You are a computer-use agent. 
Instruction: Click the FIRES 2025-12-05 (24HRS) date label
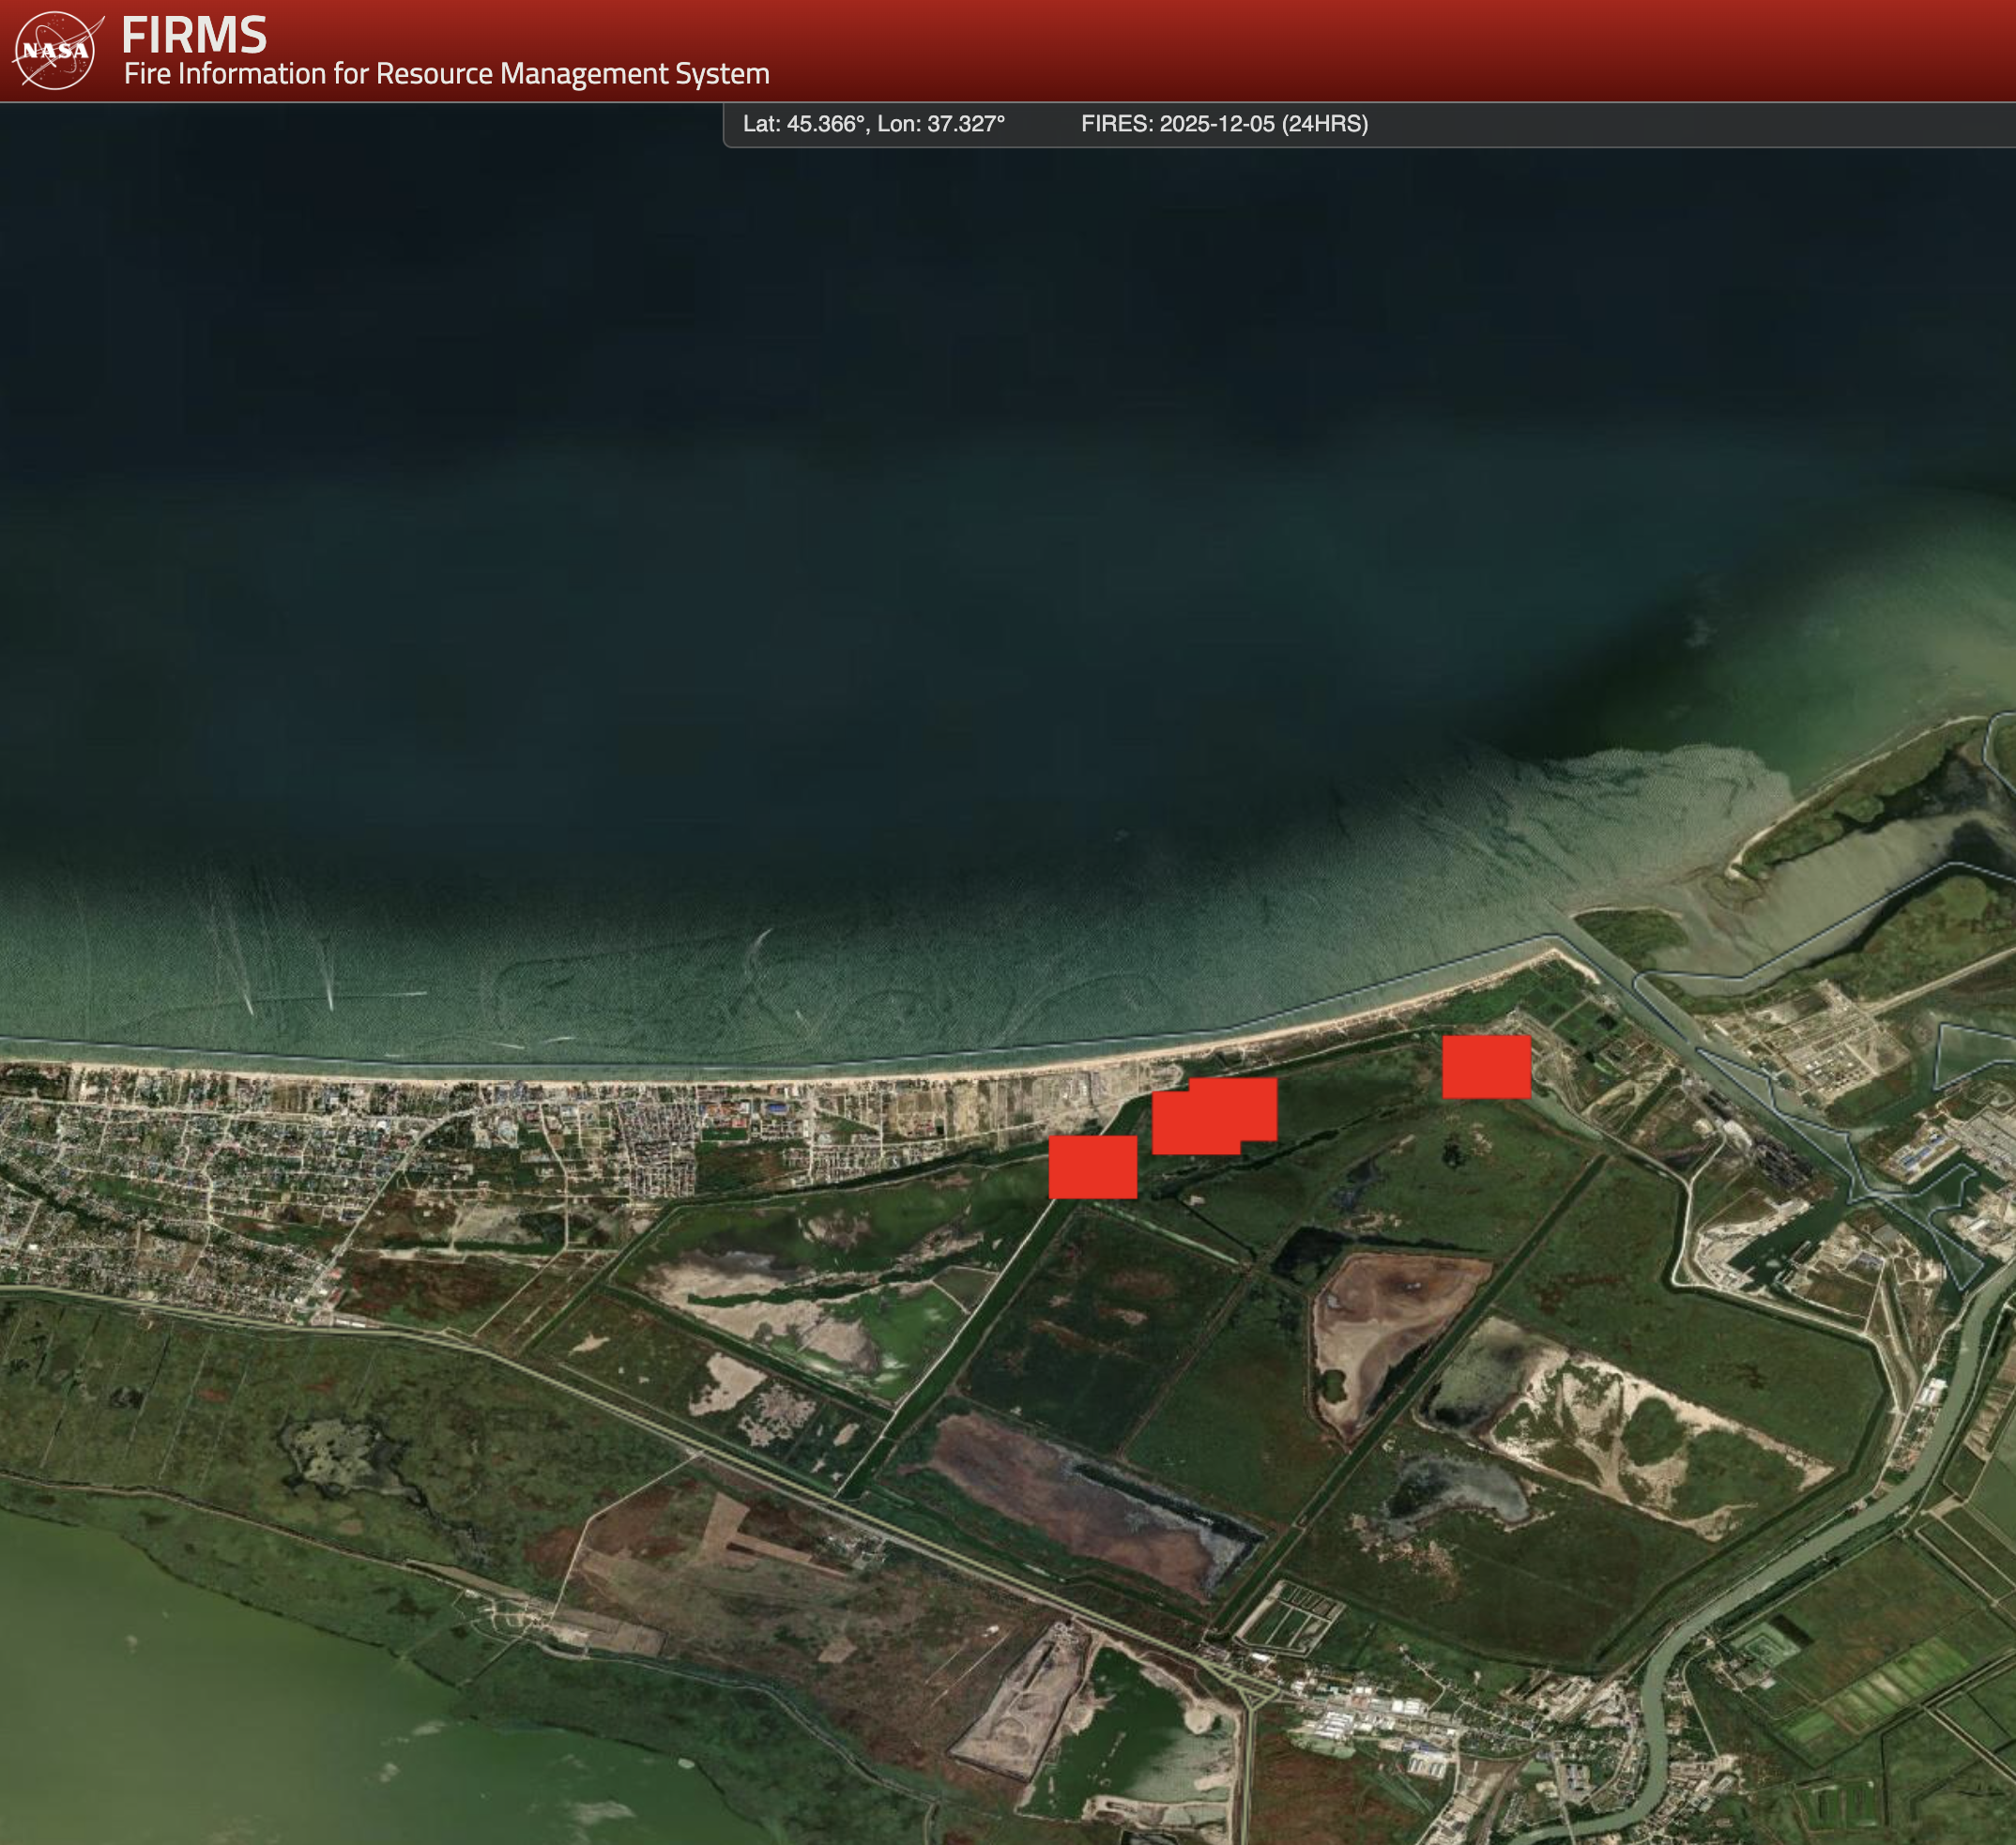1224,124
